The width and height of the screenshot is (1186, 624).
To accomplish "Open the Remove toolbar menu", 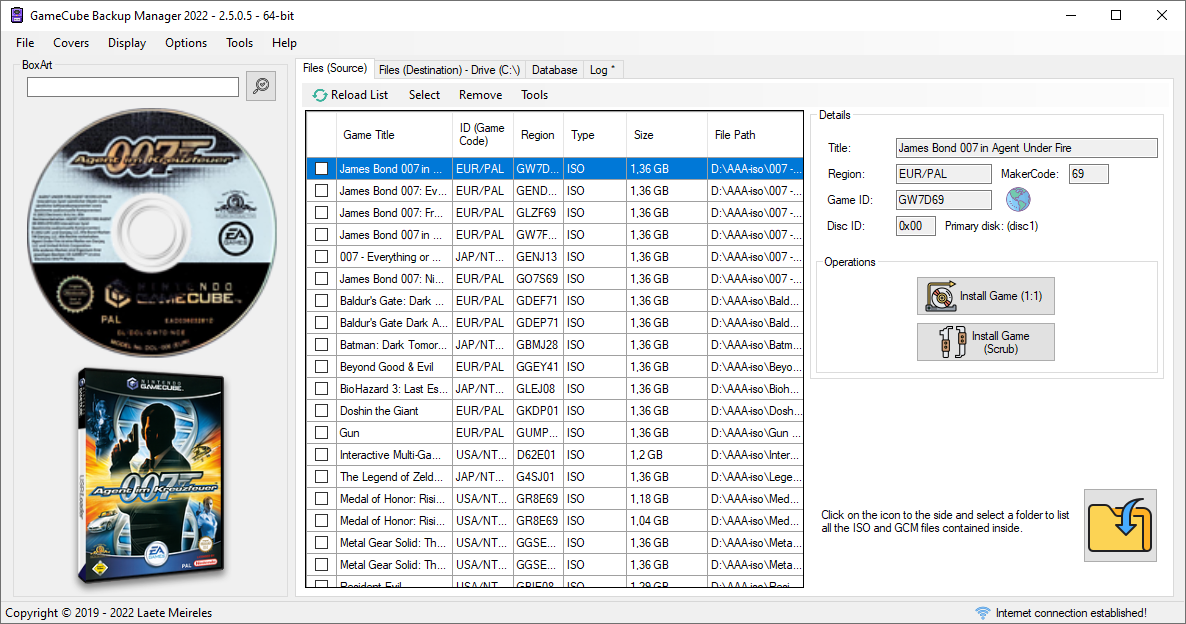I will pos(480,95).
